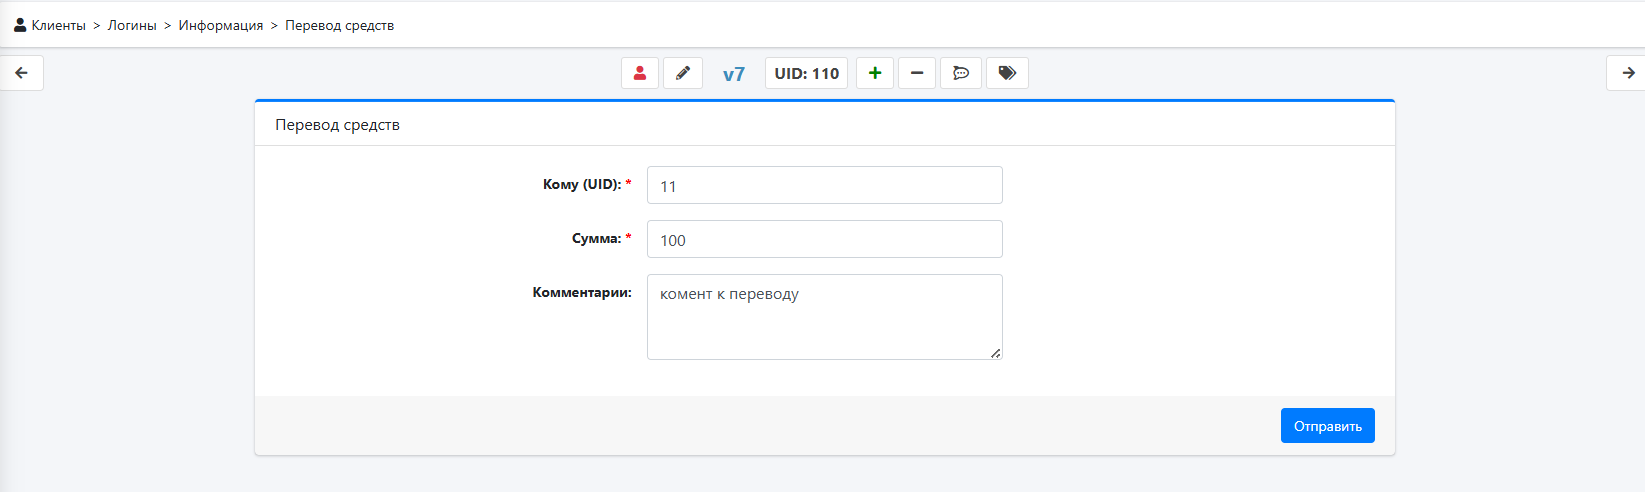Click the UID: 110 button
This screenshot has height=492, width=1645.
click(x=807, y=73)
